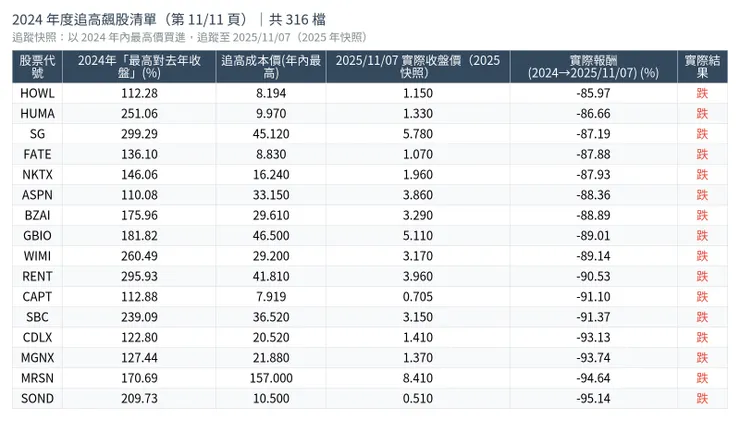Click the BZAI ticker symbol
Image resolution: width=740 pixels, height=421 pixels.
pos(37,215)
